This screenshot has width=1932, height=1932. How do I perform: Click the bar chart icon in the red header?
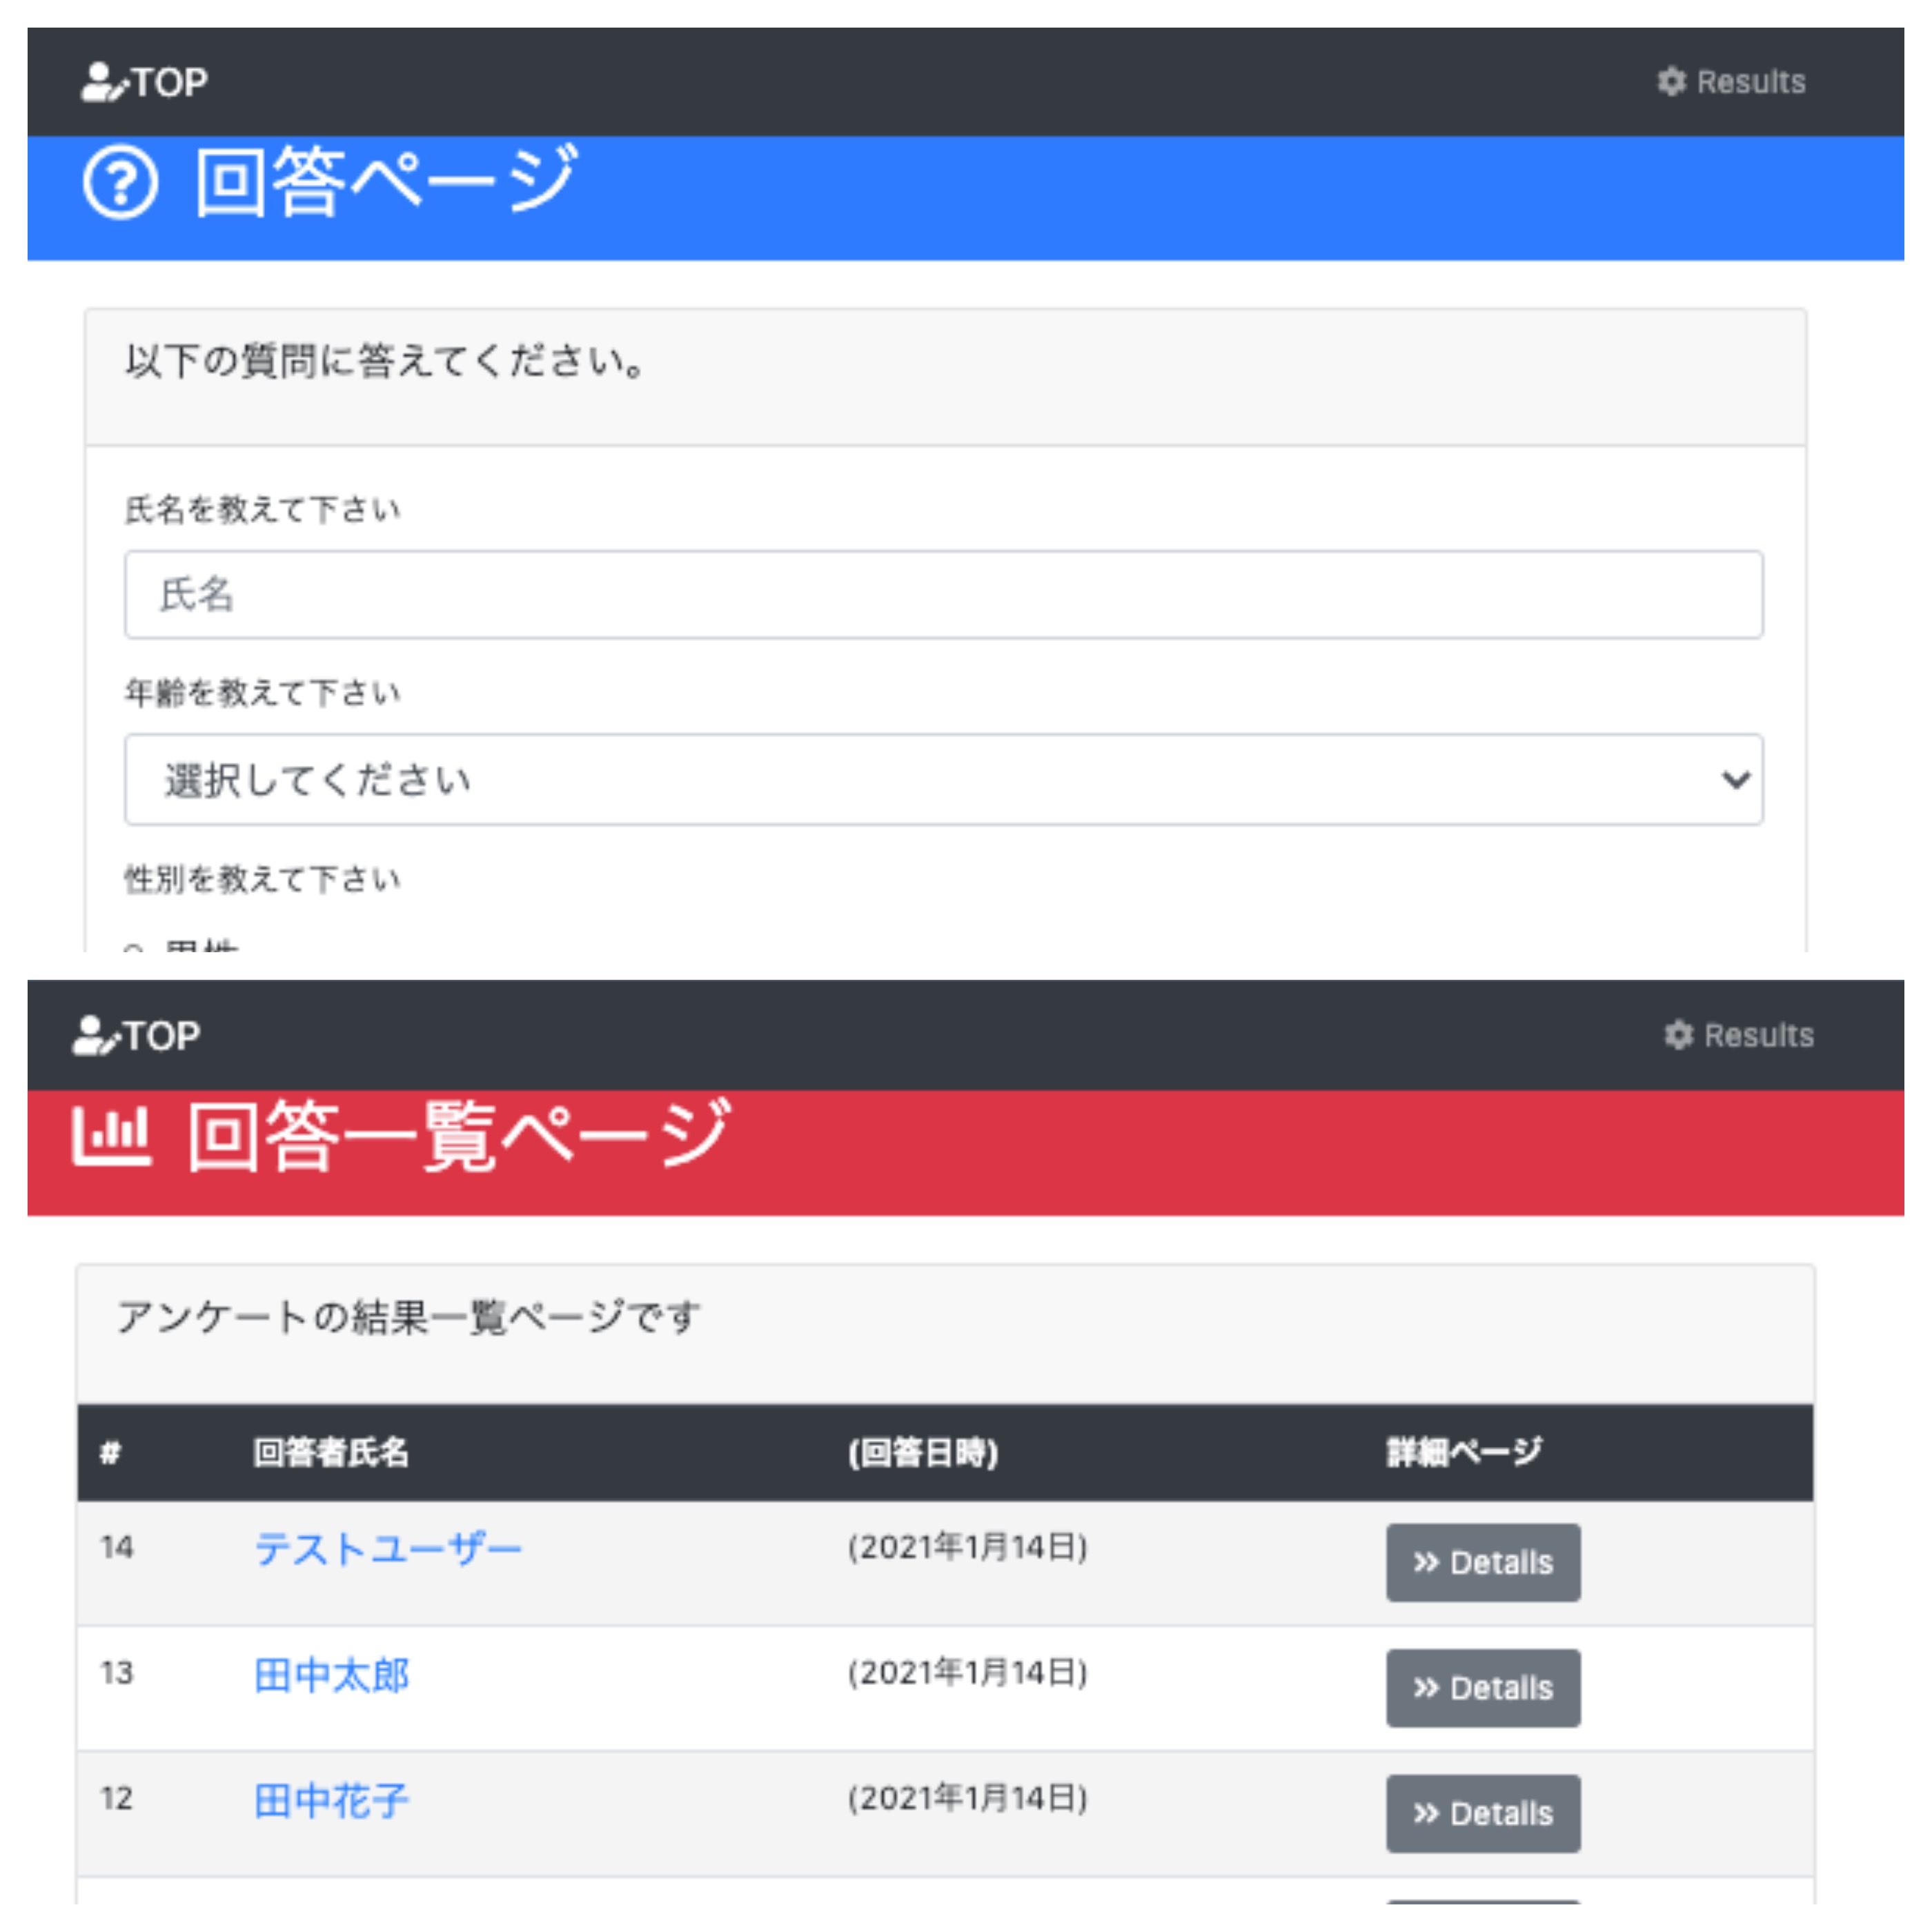[x=111, y=1136]
